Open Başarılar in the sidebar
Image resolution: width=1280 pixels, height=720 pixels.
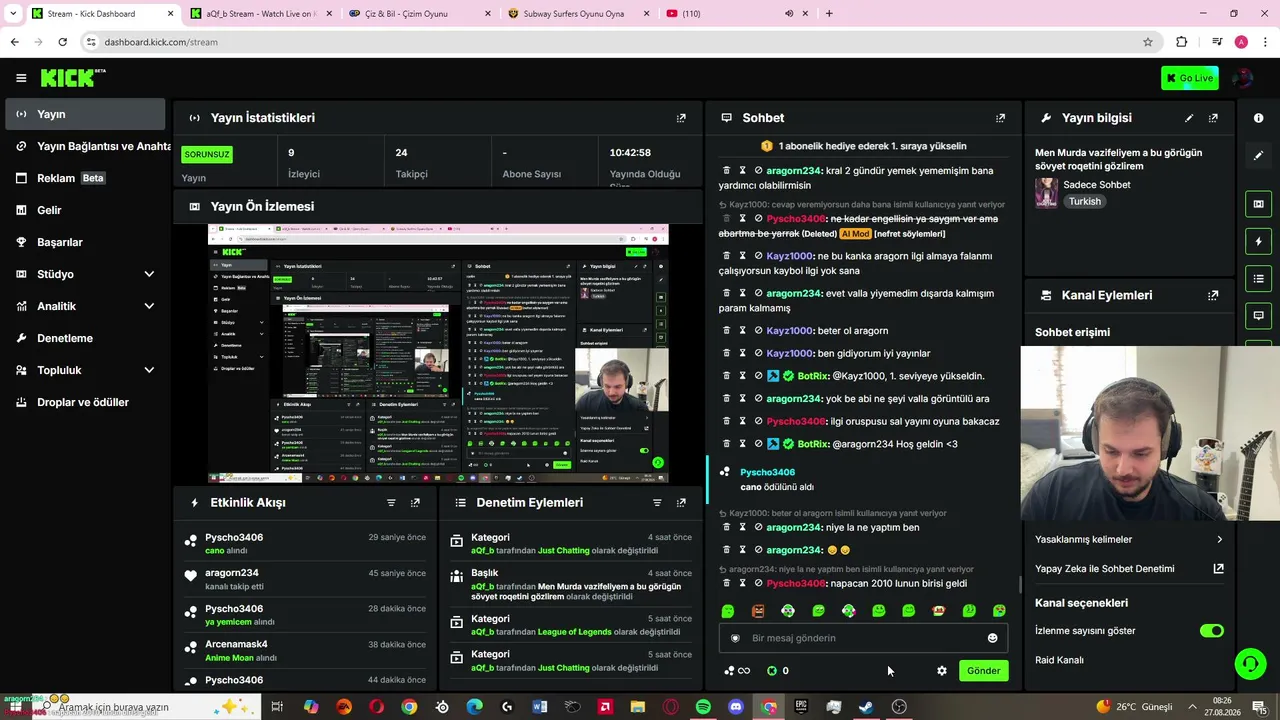[x=85, y=242]
